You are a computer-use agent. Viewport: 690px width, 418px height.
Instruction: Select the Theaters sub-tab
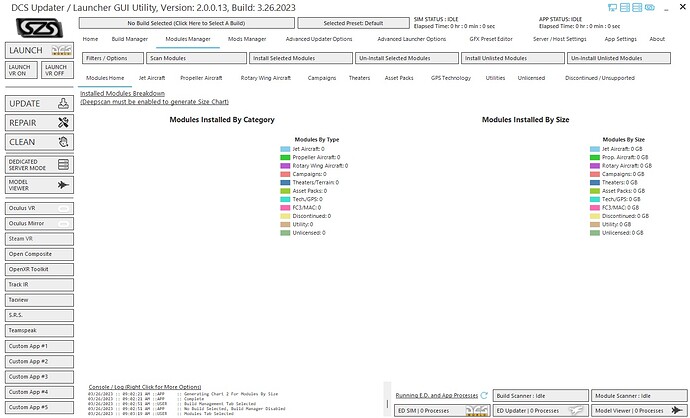point(359,78)
